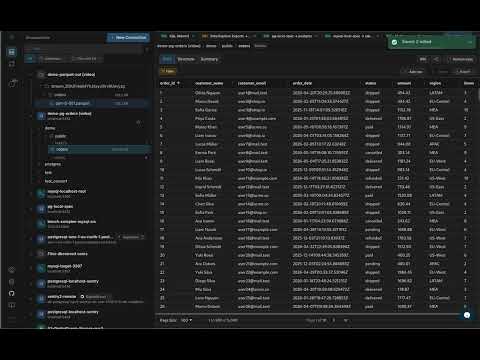Select the highlighted parquet file row
The width and height of the screenshot is (480, 360).
tap(92, 103)
